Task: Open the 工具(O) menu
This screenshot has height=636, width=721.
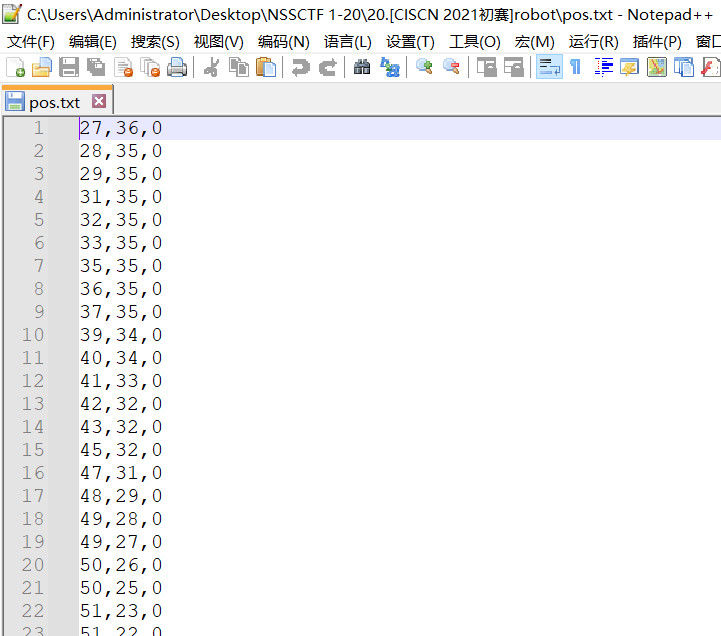Action: [475, 42]
